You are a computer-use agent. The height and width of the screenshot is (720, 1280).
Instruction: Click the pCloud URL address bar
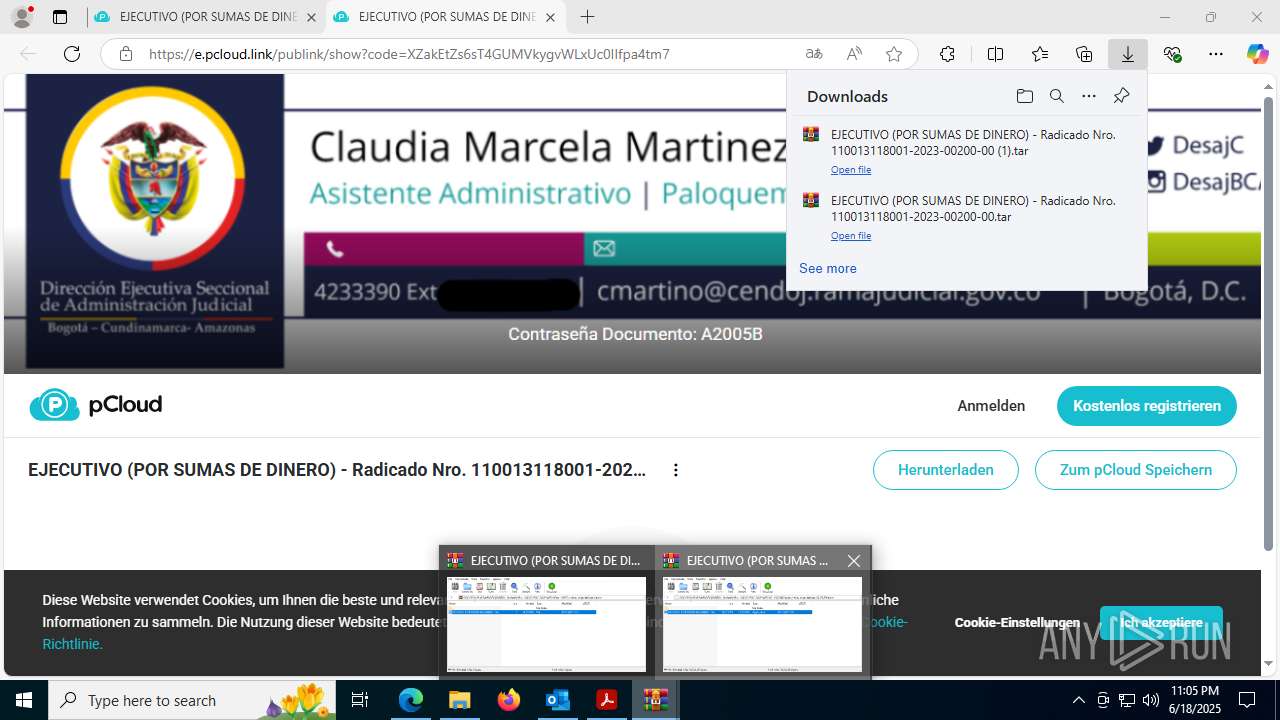coord(409,54)
